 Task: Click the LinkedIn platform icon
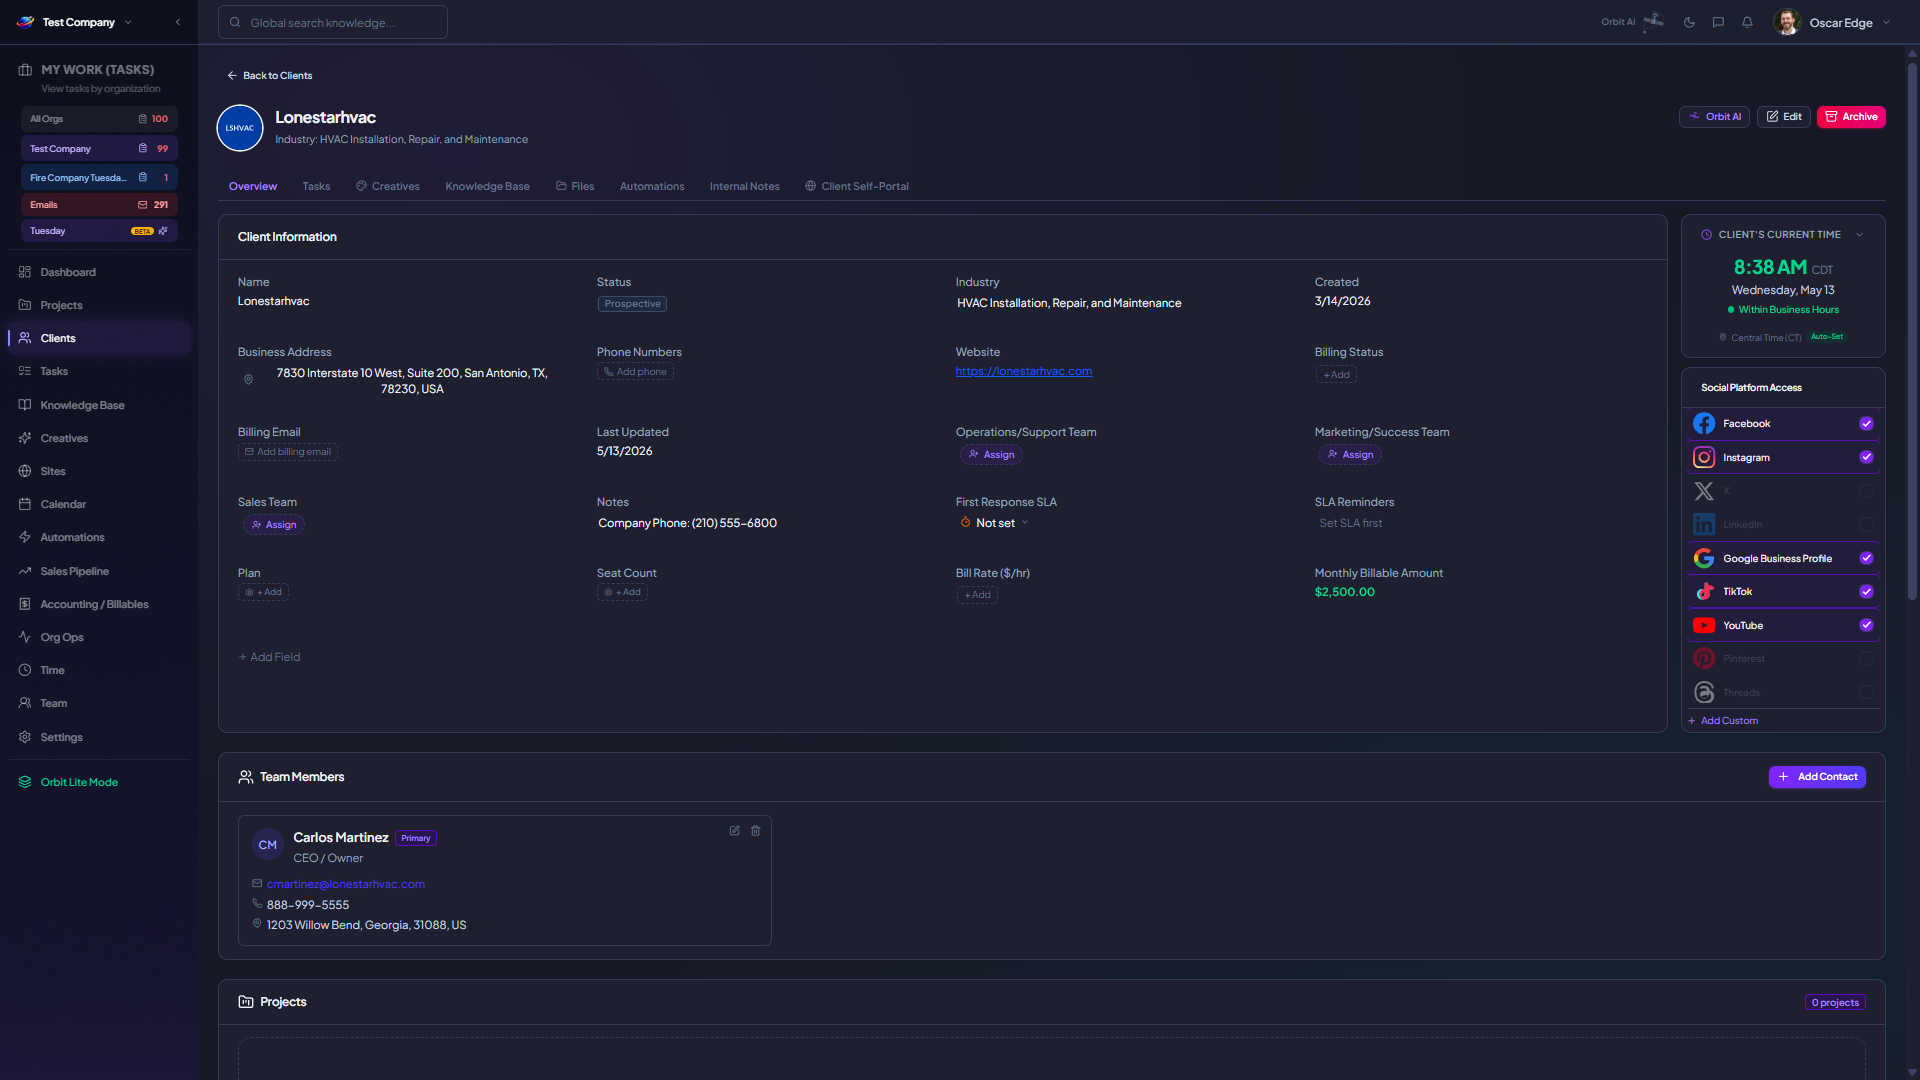click(x=1704, y=525)
